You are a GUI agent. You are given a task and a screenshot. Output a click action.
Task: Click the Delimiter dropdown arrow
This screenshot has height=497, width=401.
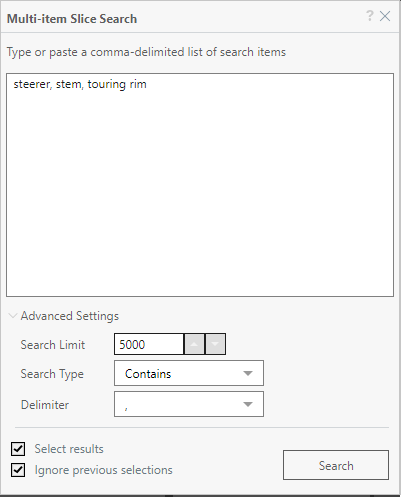[248, 404]
